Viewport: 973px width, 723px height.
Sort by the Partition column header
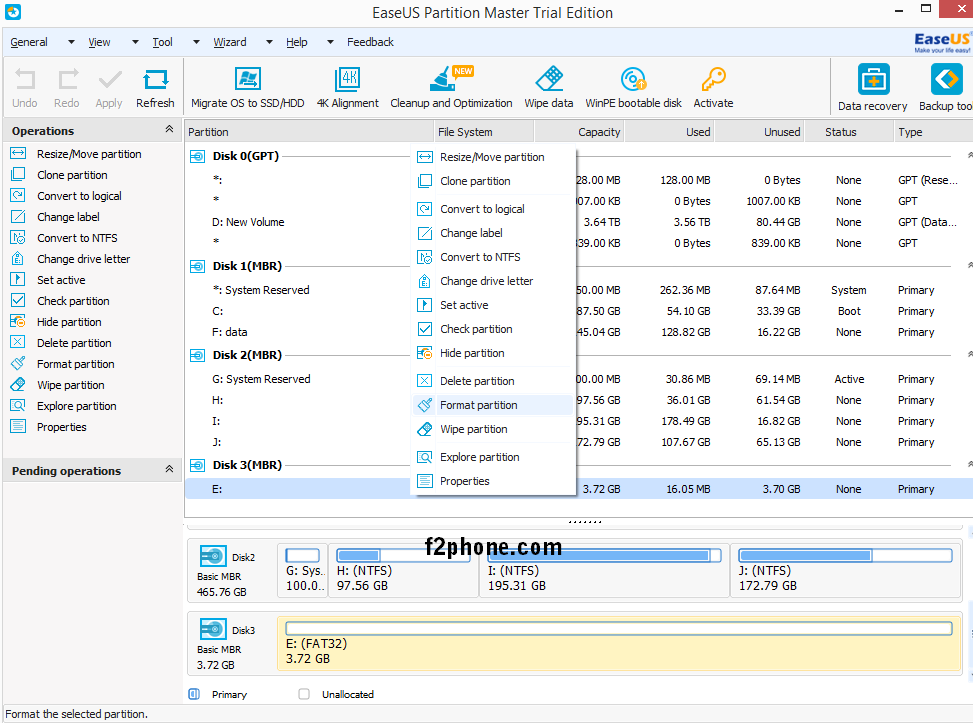(x=309, y=132)
